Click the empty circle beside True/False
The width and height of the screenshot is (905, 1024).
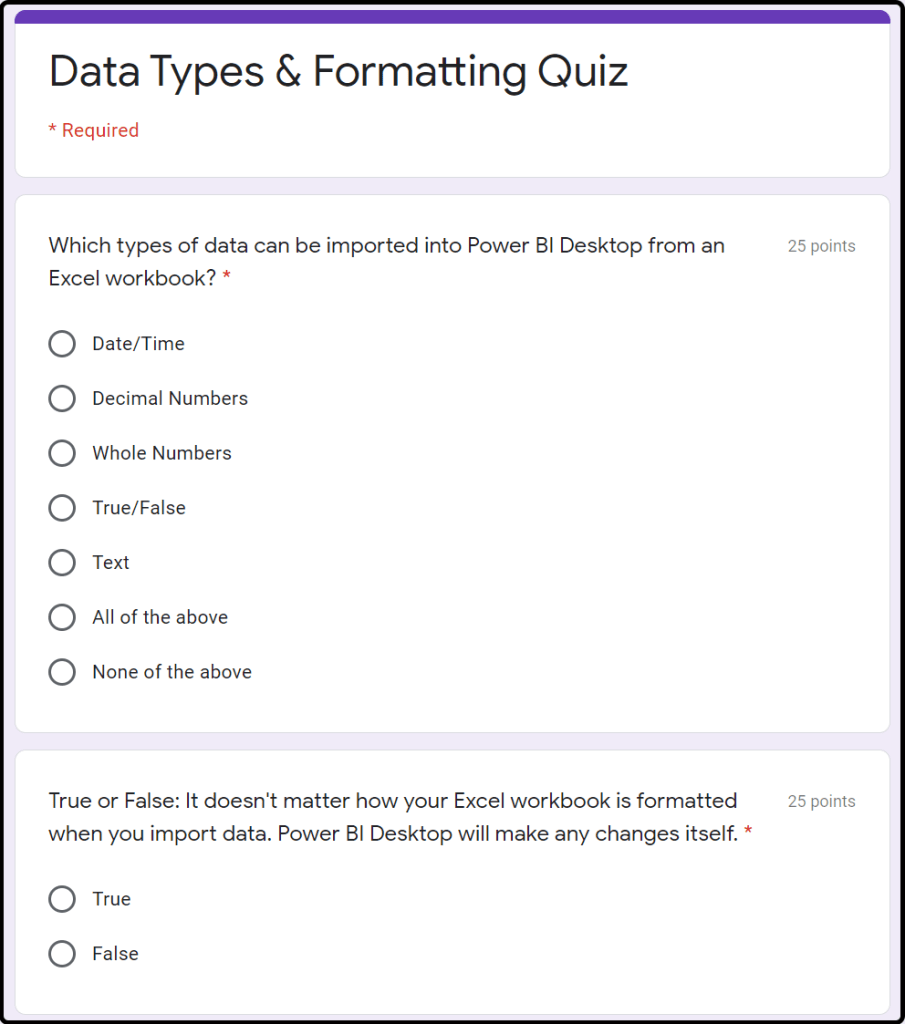(62, 508)
